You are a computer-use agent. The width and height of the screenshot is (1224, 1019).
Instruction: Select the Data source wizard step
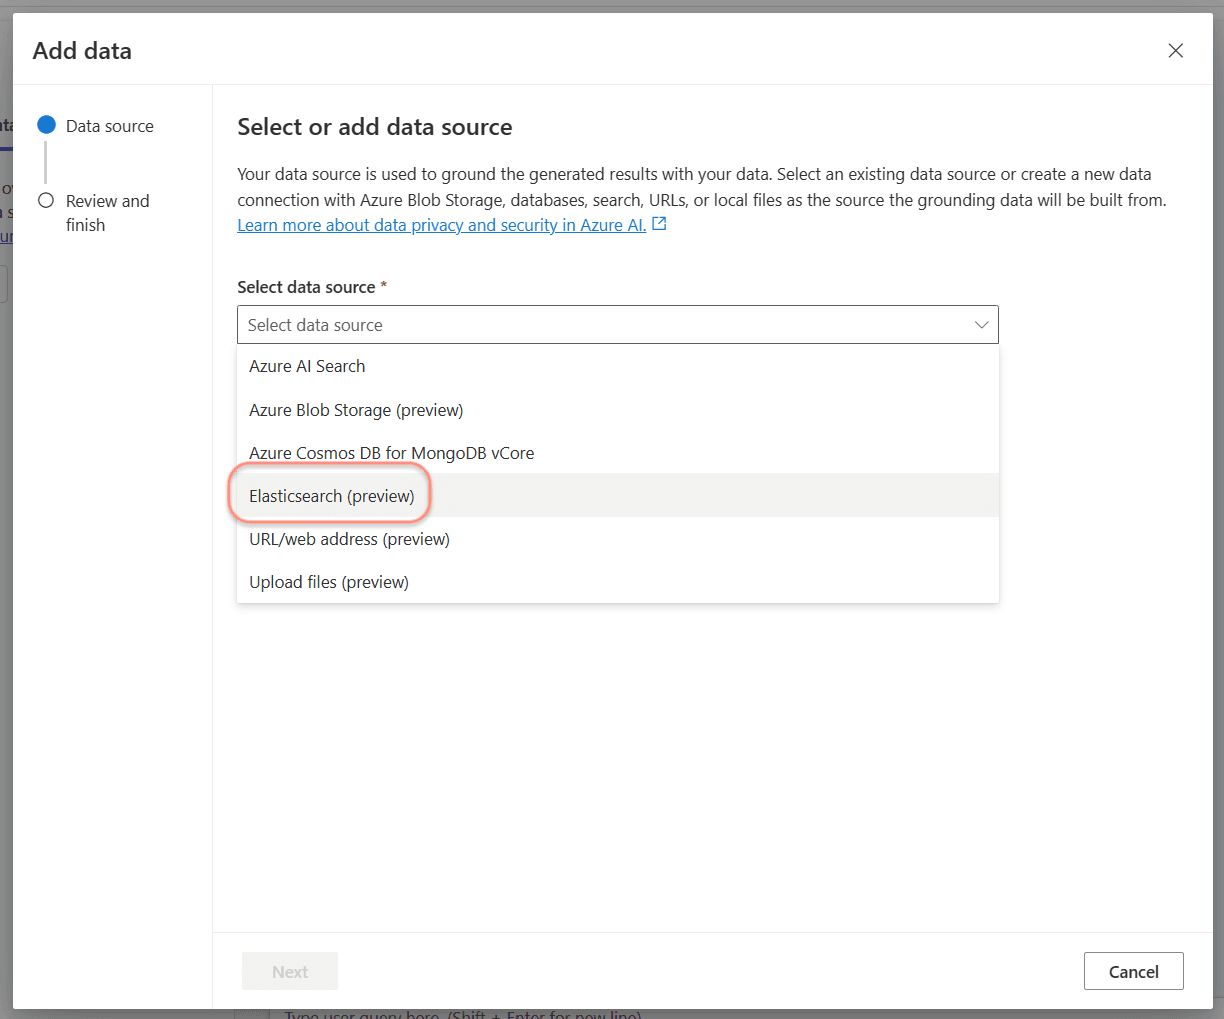point(109,125)
